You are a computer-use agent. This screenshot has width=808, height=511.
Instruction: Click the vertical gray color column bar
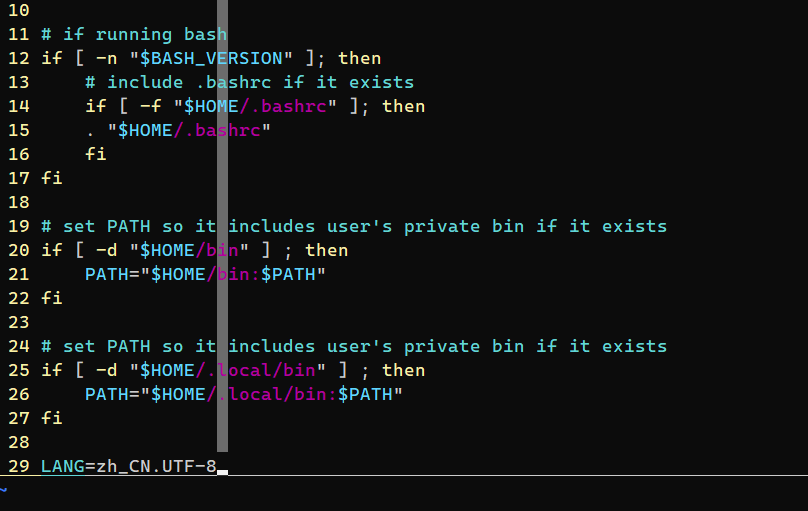click(x=223, y=226)
